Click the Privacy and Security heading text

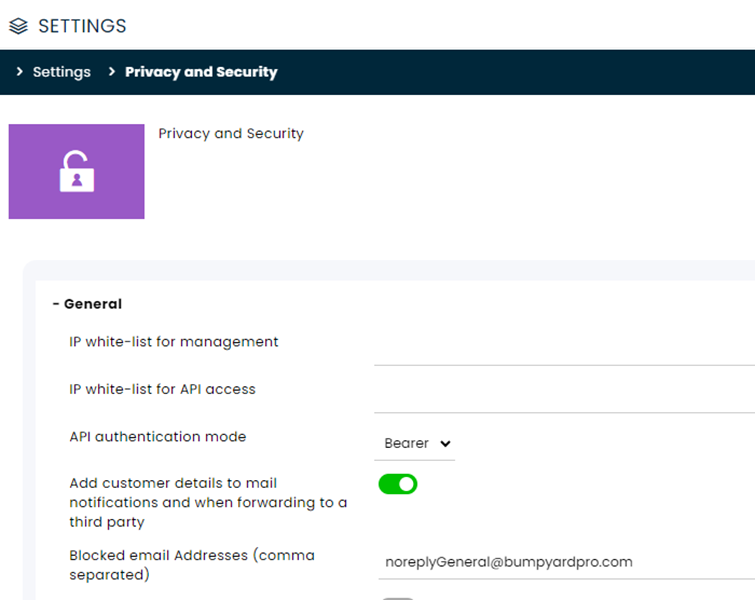click(x=231, y=133)
